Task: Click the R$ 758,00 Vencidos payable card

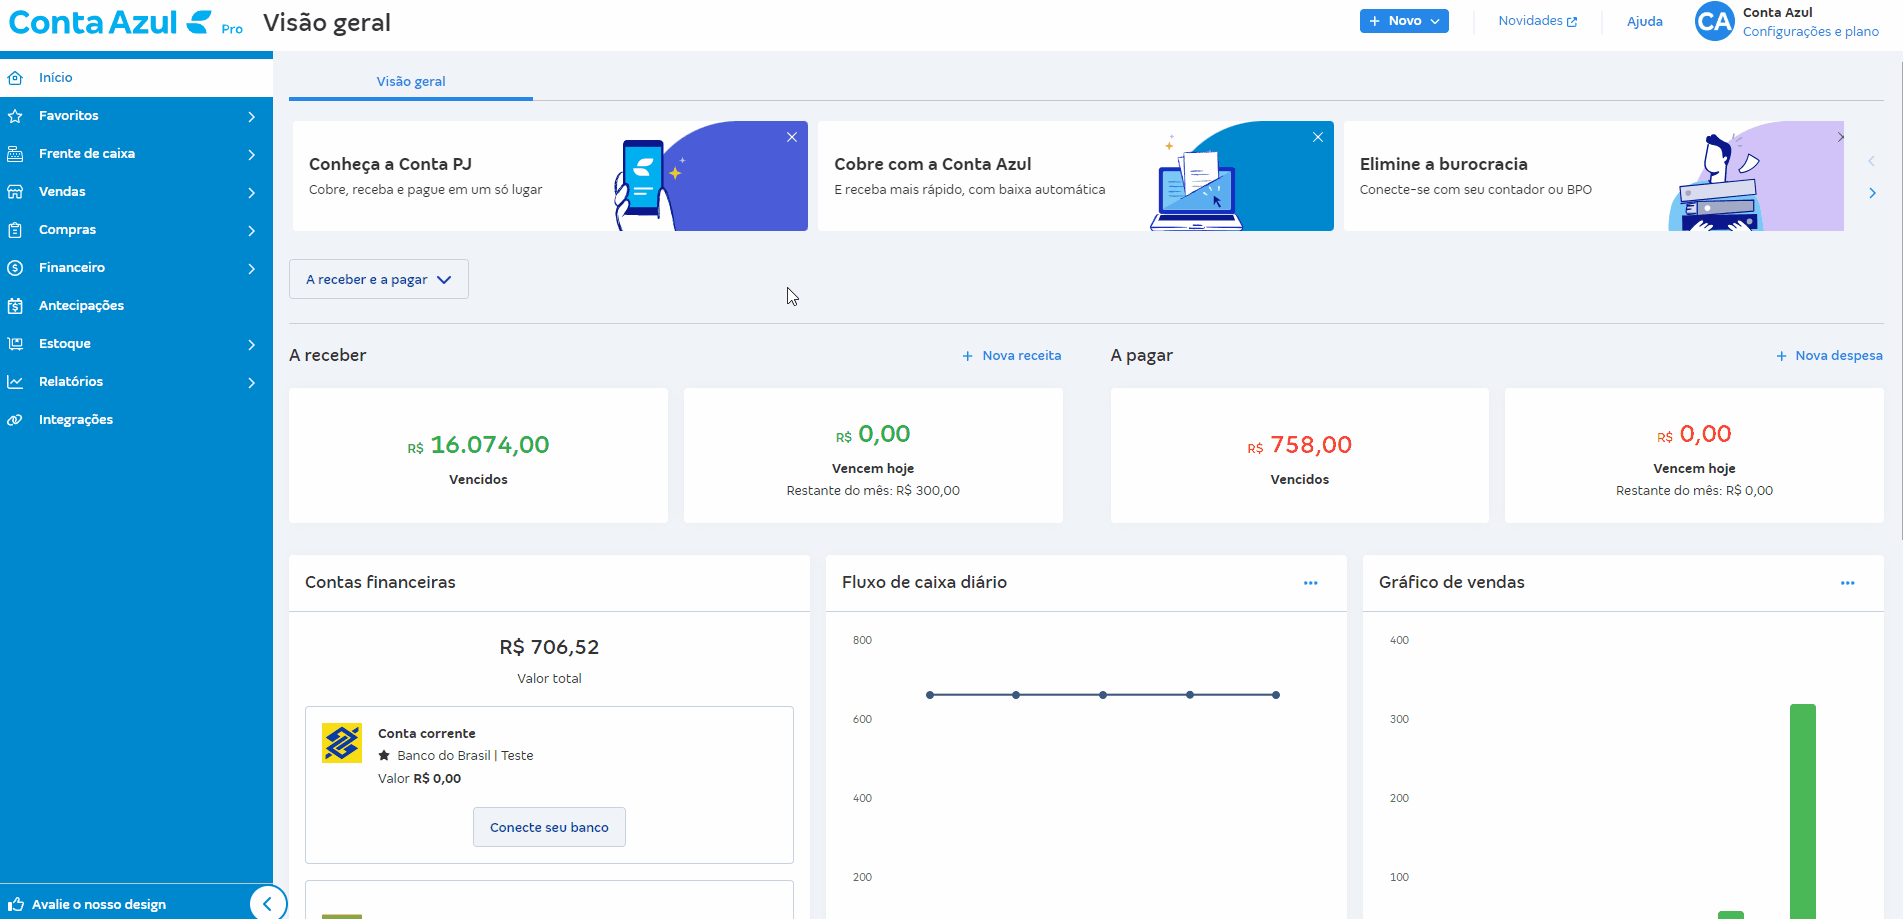Action: coord(1299,455)
